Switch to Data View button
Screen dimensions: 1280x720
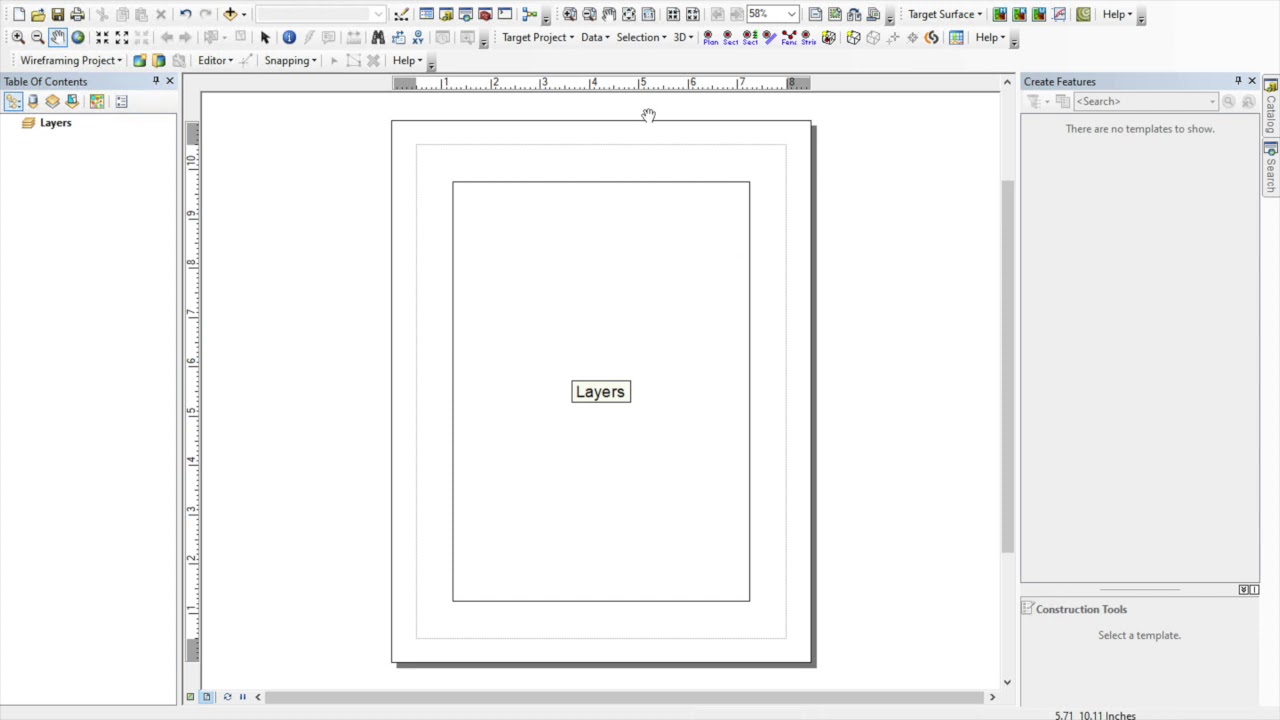[190, 697]
